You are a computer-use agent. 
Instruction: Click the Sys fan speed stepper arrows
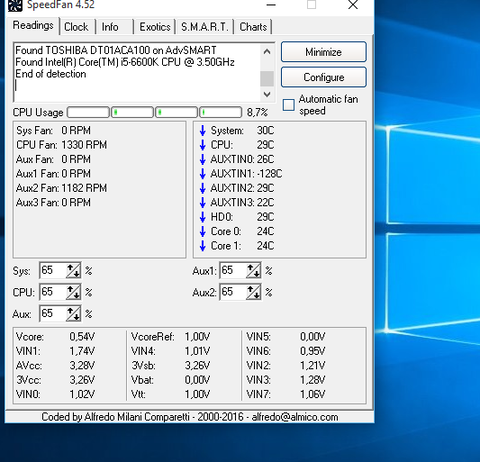coord(73,270)
